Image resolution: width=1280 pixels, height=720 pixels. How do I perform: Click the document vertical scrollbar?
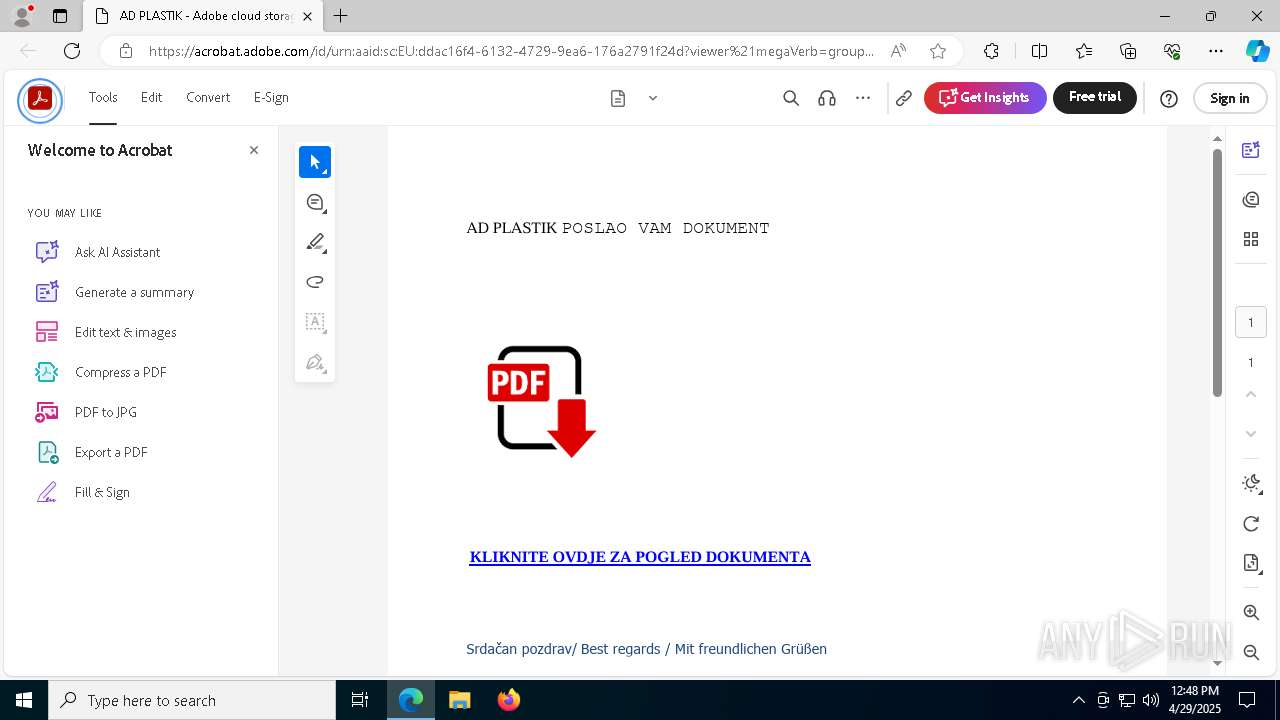(1217, 272)
